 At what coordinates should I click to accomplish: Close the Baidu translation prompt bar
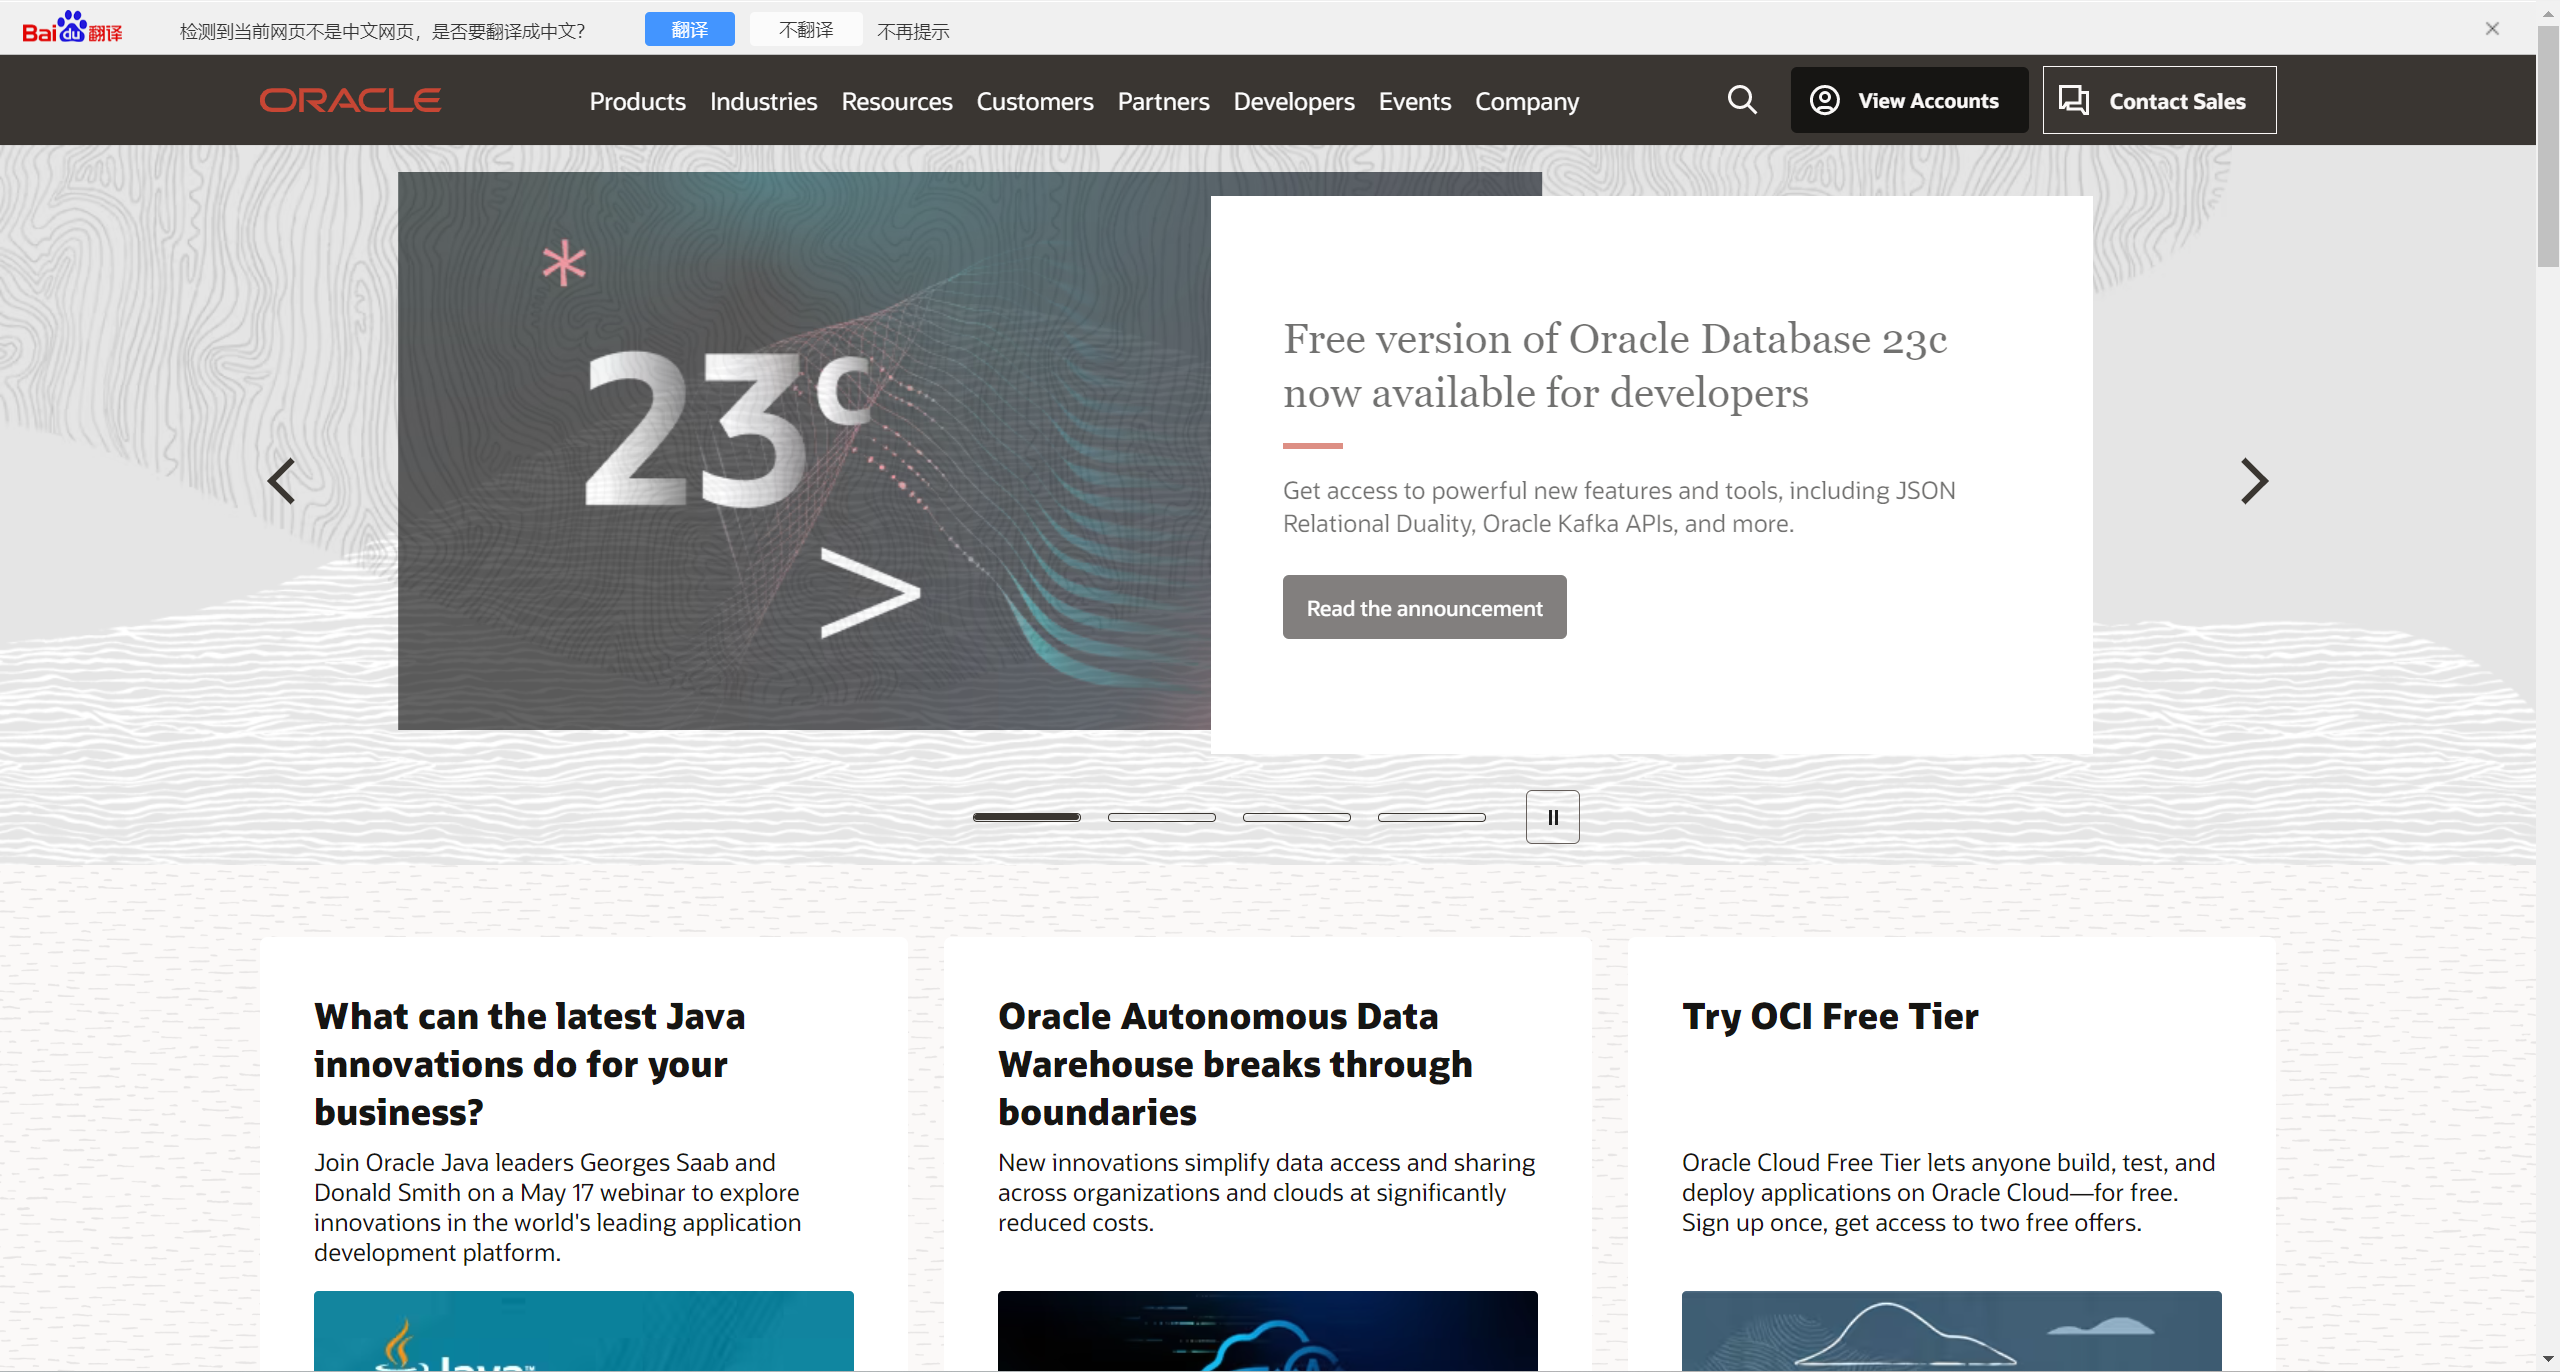(2492, 29)
